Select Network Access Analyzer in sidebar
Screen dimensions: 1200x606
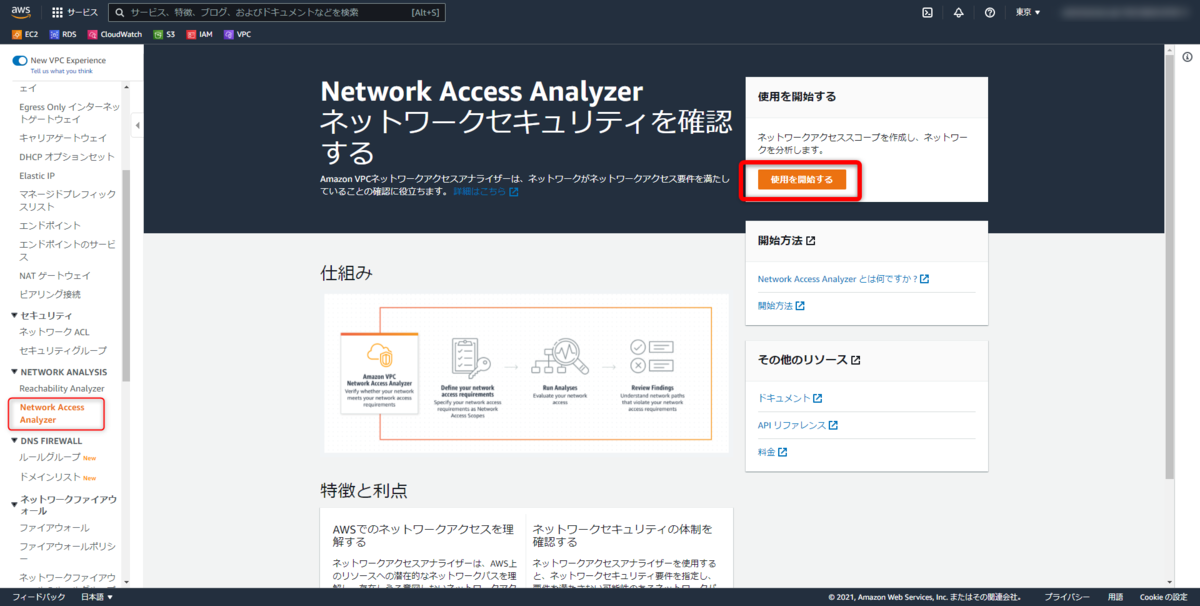pyautogui.click(x=52, y=413)
